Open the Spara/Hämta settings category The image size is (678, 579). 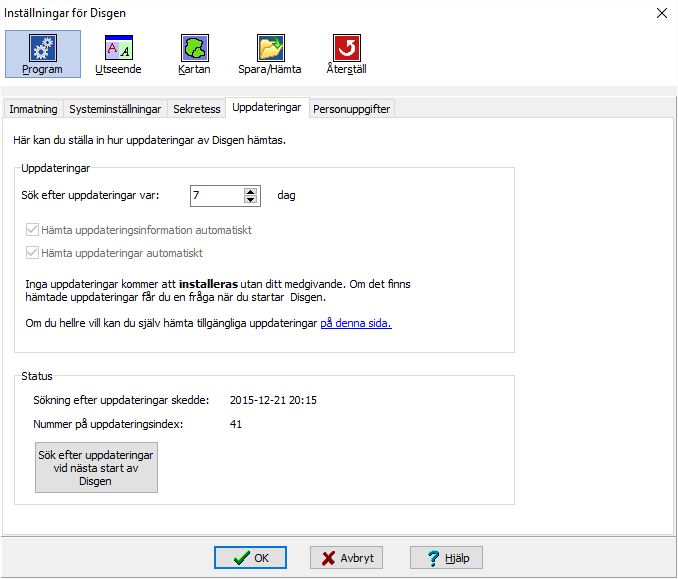[x=270, y=54]
